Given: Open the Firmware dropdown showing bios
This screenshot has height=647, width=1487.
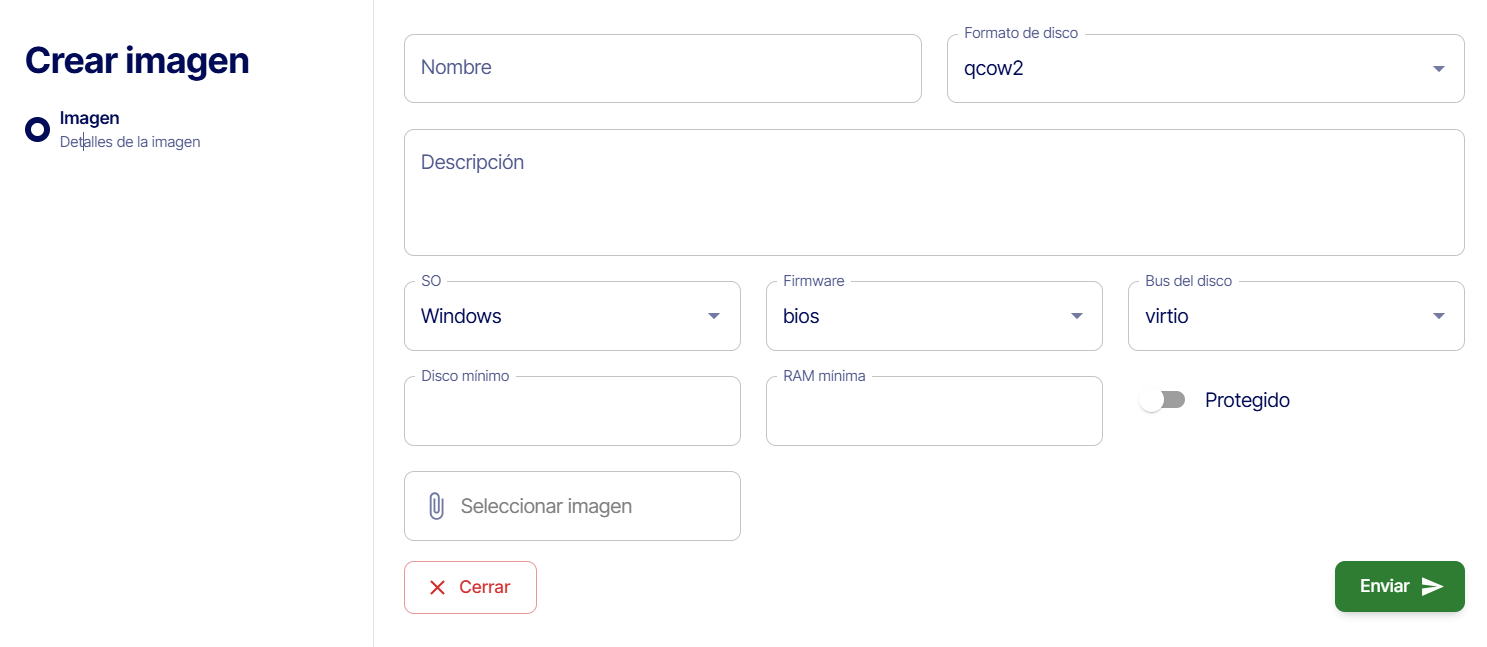Looking at the screenshot, I should [933, 316].
